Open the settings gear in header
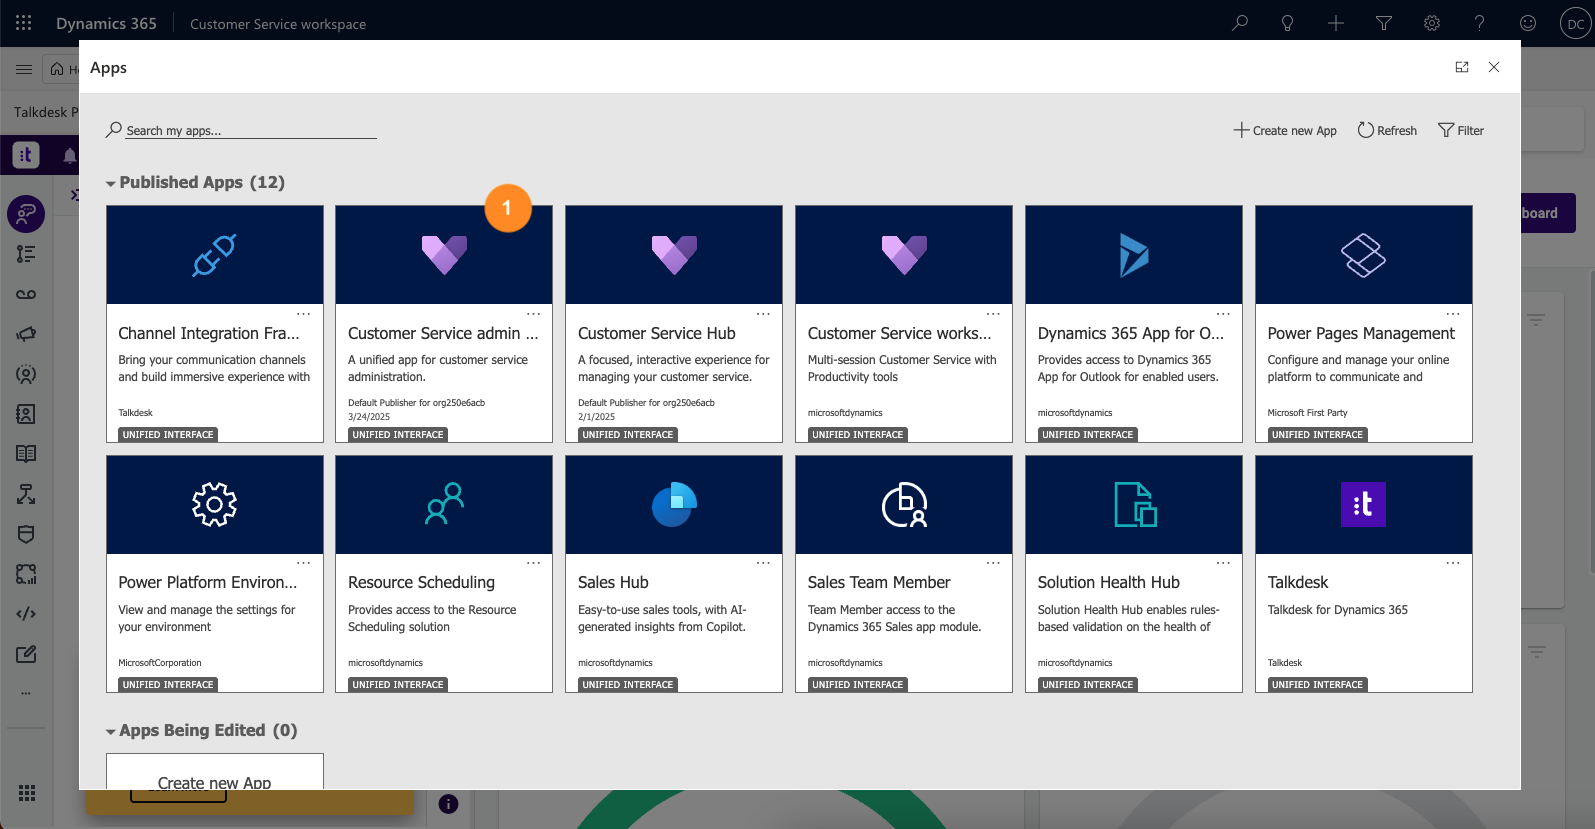 click(x=1432, y=23)
